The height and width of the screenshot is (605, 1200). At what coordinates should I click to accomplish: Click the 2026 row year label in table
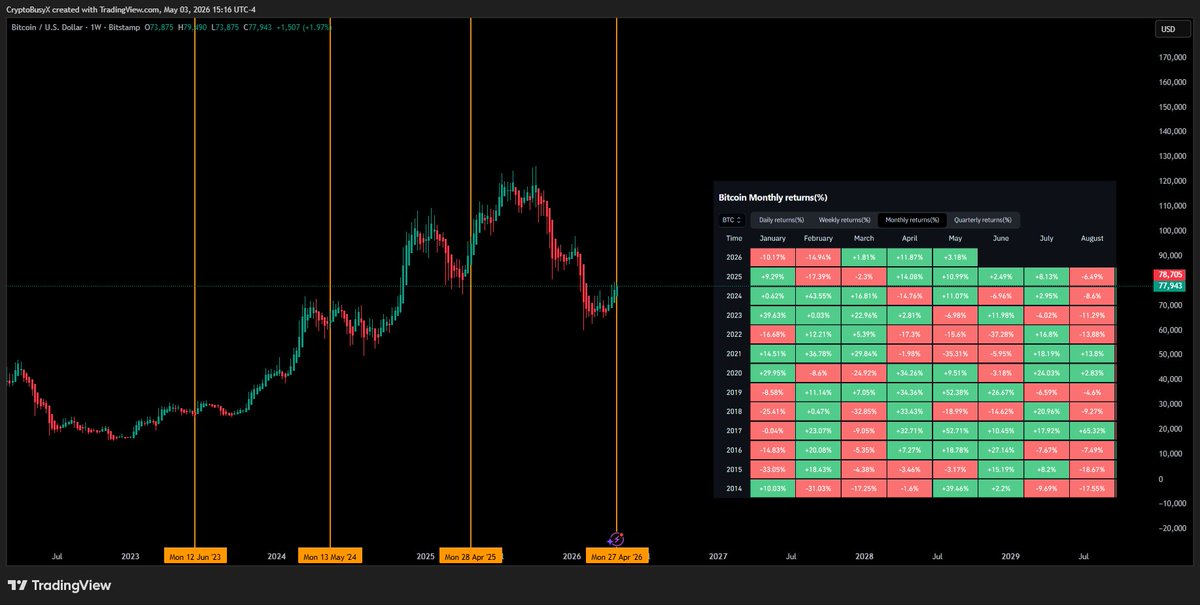point(734,257)
